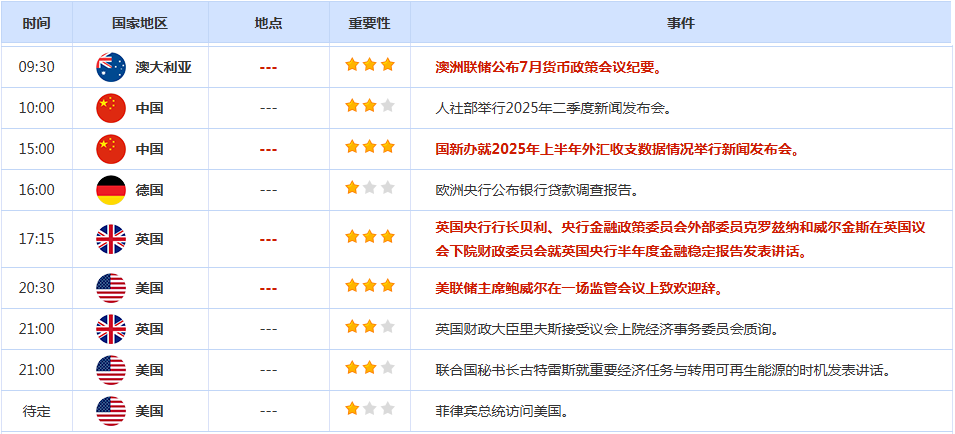Click the 21:00 time in the 古特雷斯 row
955x434 pixels.
pos(37,370)
